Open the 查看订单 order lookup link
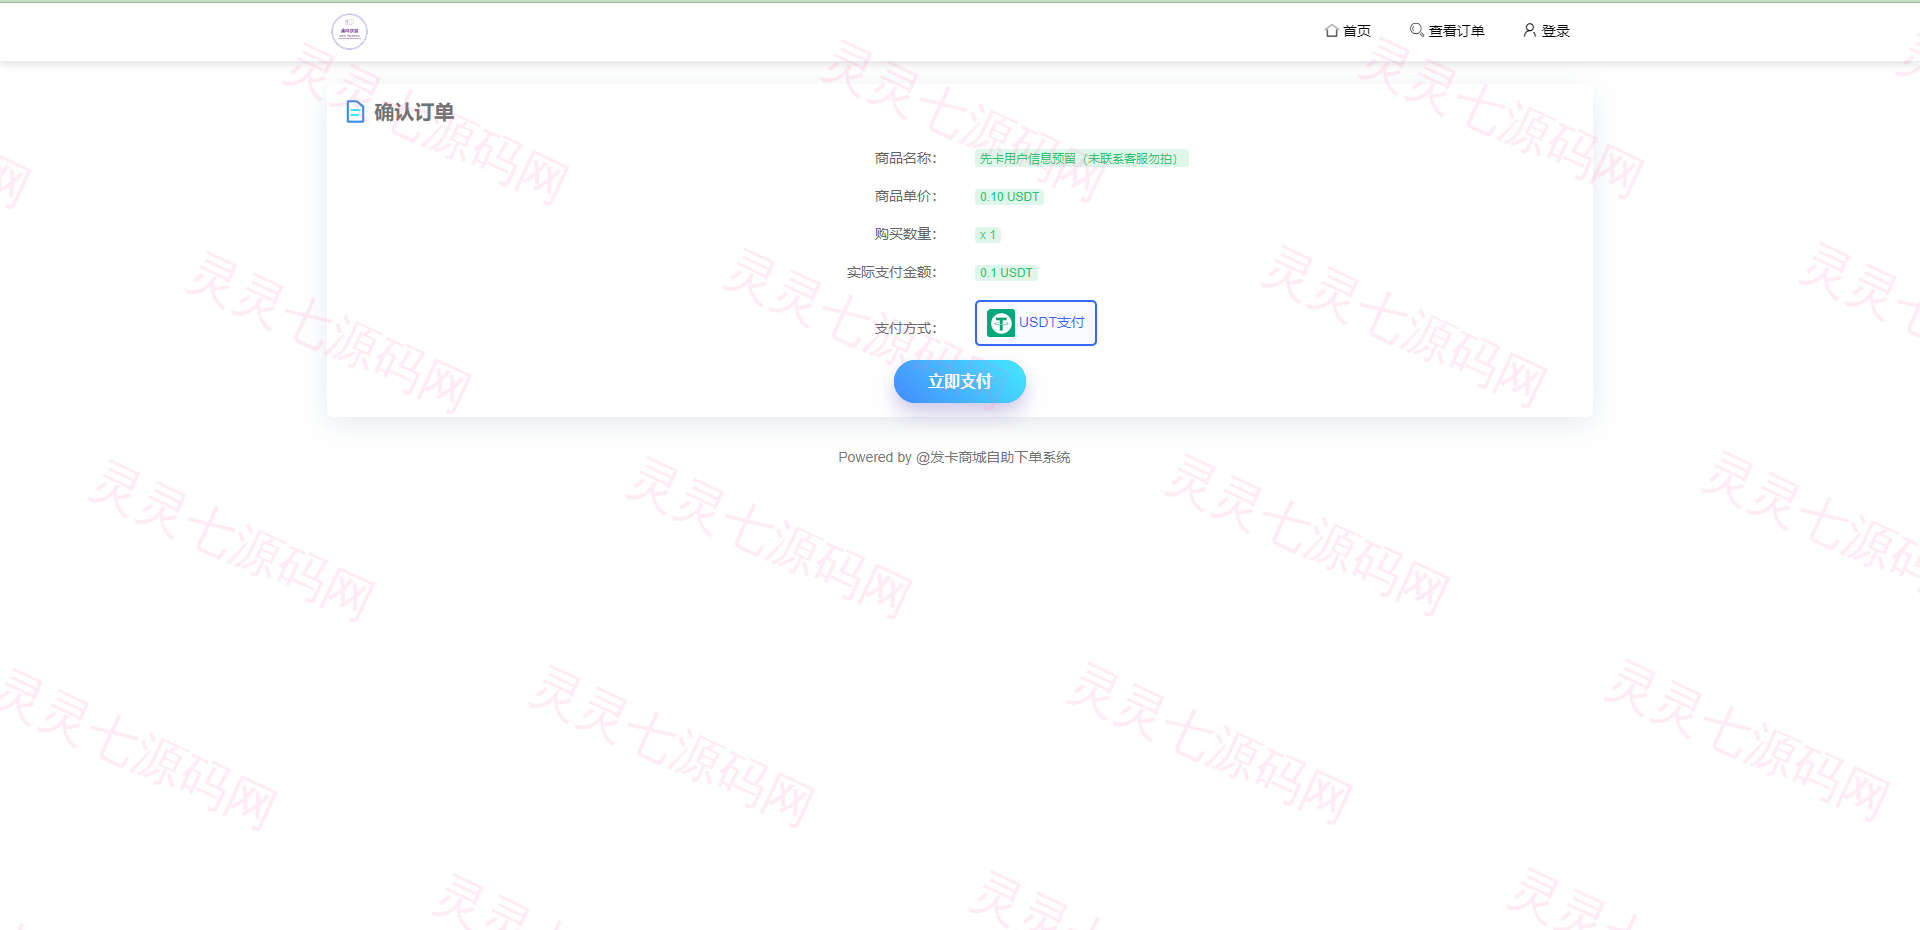Screen dimensions: 1920x930 1447,31
